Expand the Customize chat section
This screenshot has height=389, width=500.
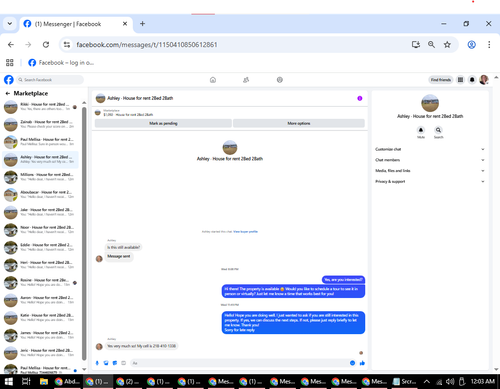coord(430,149)
